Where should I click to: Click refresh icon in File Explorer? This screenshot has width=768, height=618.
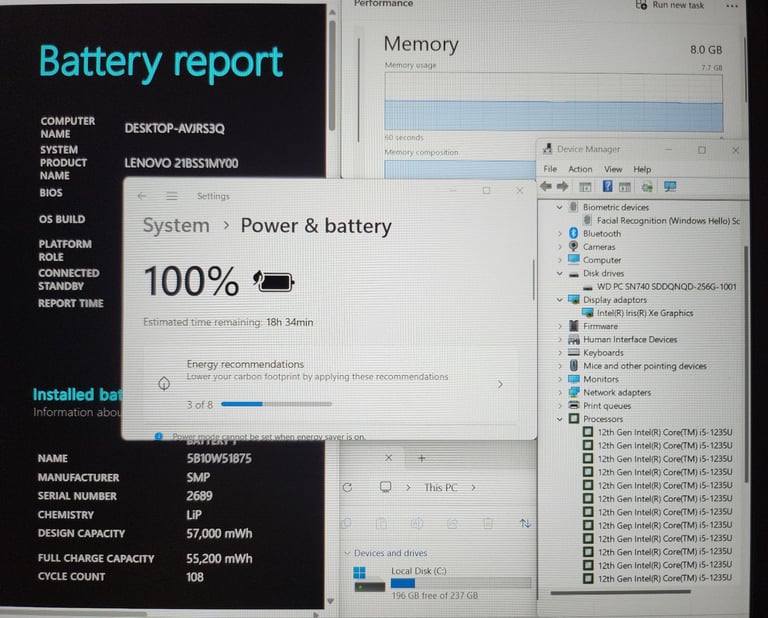tap(347, 487)
